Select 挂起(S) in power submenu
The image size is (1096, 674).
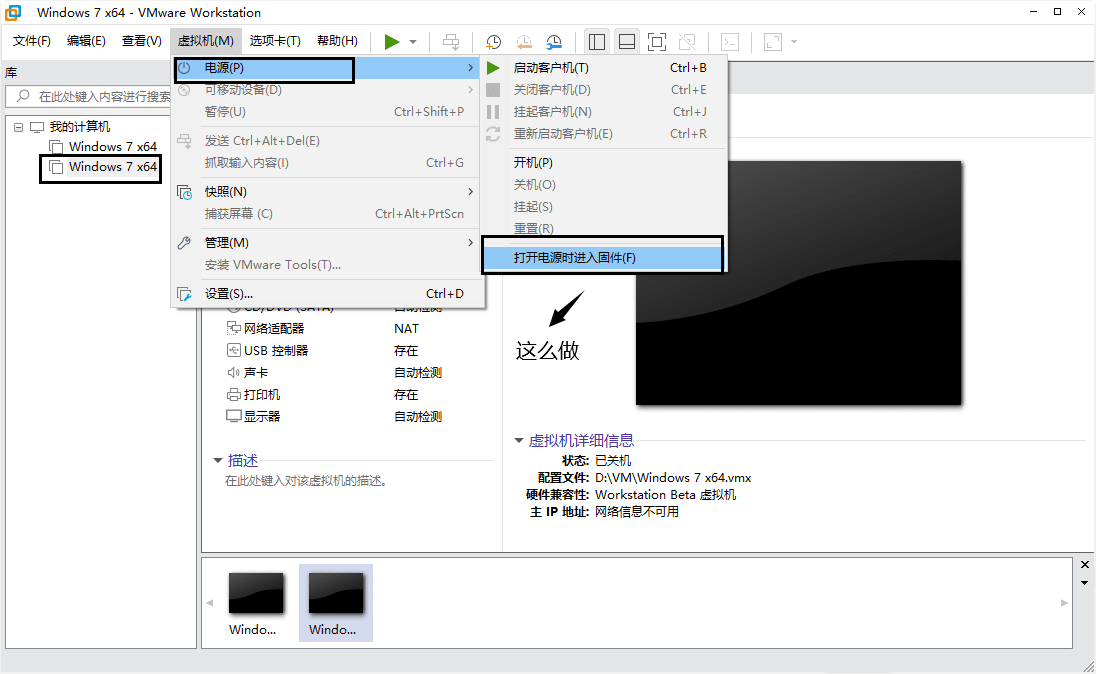click(x=605, y=207)
